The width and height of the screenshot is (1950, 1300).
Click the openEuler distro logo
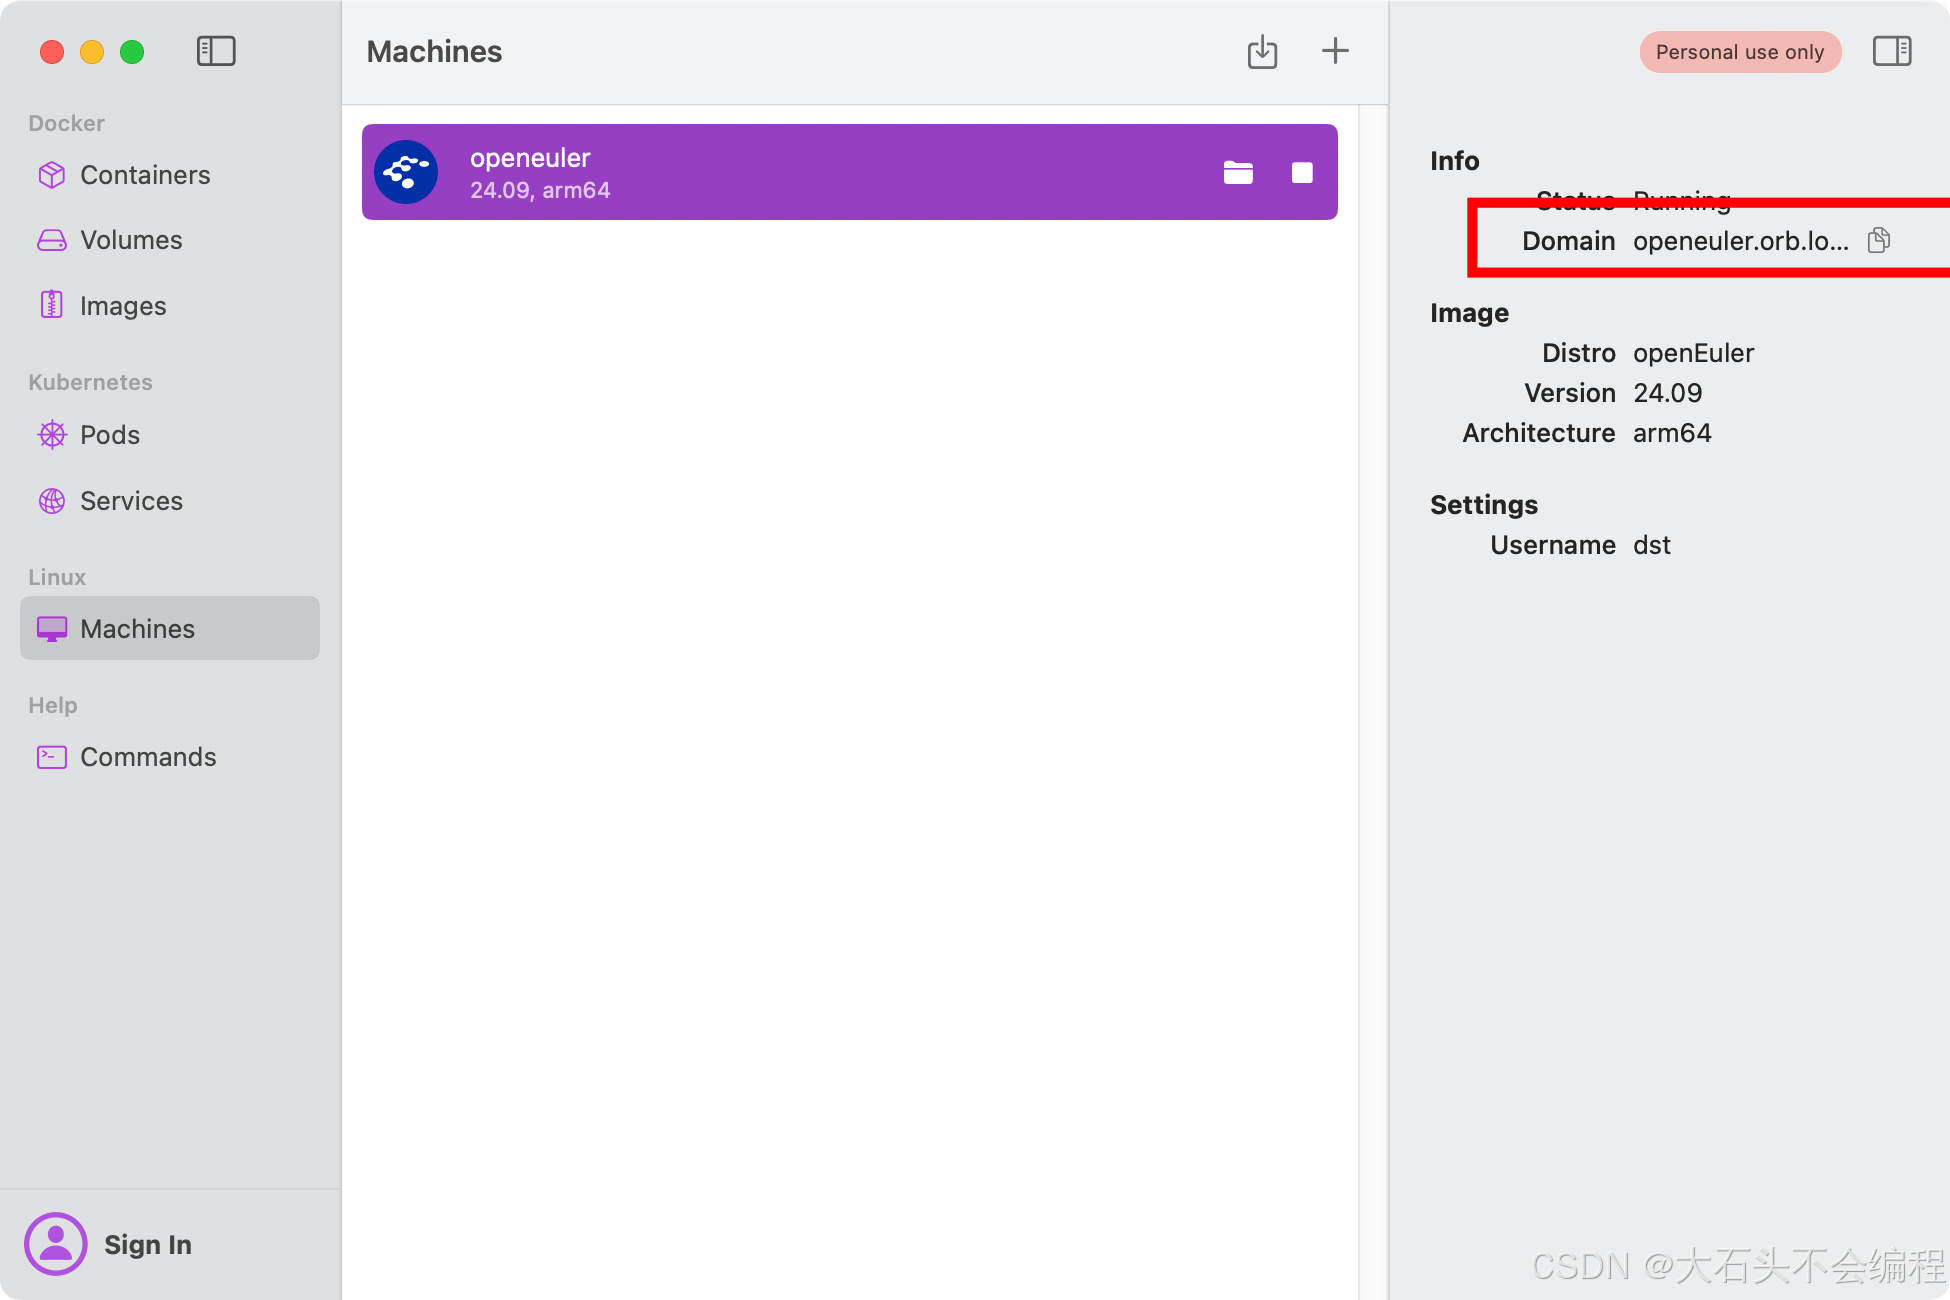click(406, 172)
